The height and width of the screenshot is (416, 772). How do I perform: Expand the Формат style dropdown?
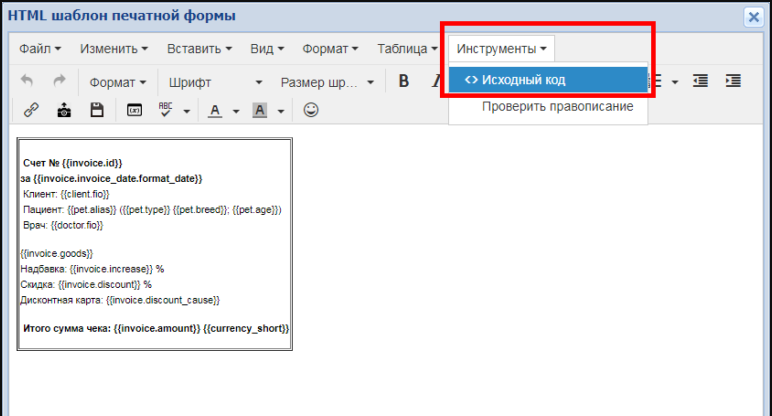(118, 82)
